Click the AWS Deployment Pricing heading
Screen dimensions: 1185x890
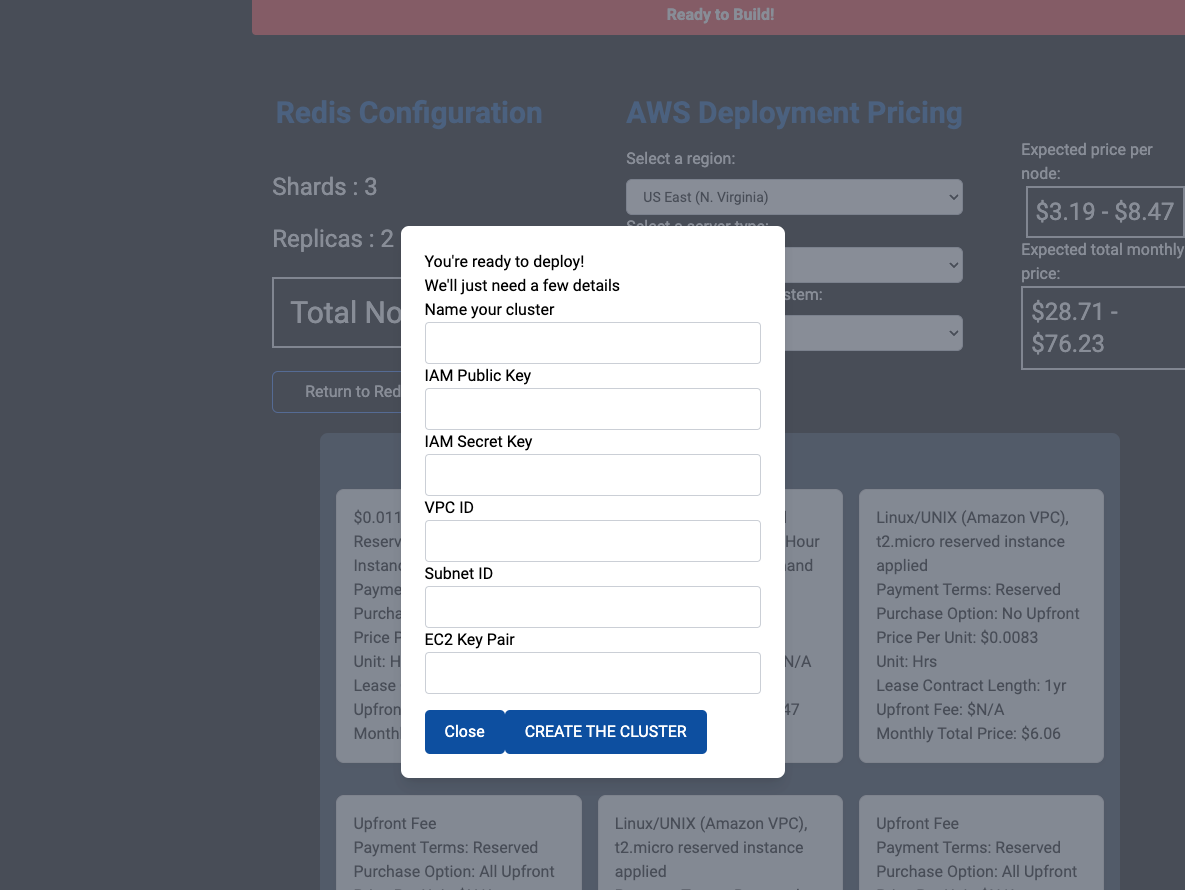794,113
